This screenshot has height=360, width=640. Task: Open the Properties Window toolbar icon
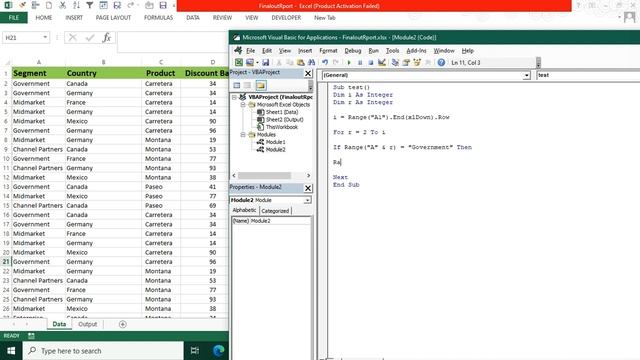pyautogui.click(x=406, y=62)
